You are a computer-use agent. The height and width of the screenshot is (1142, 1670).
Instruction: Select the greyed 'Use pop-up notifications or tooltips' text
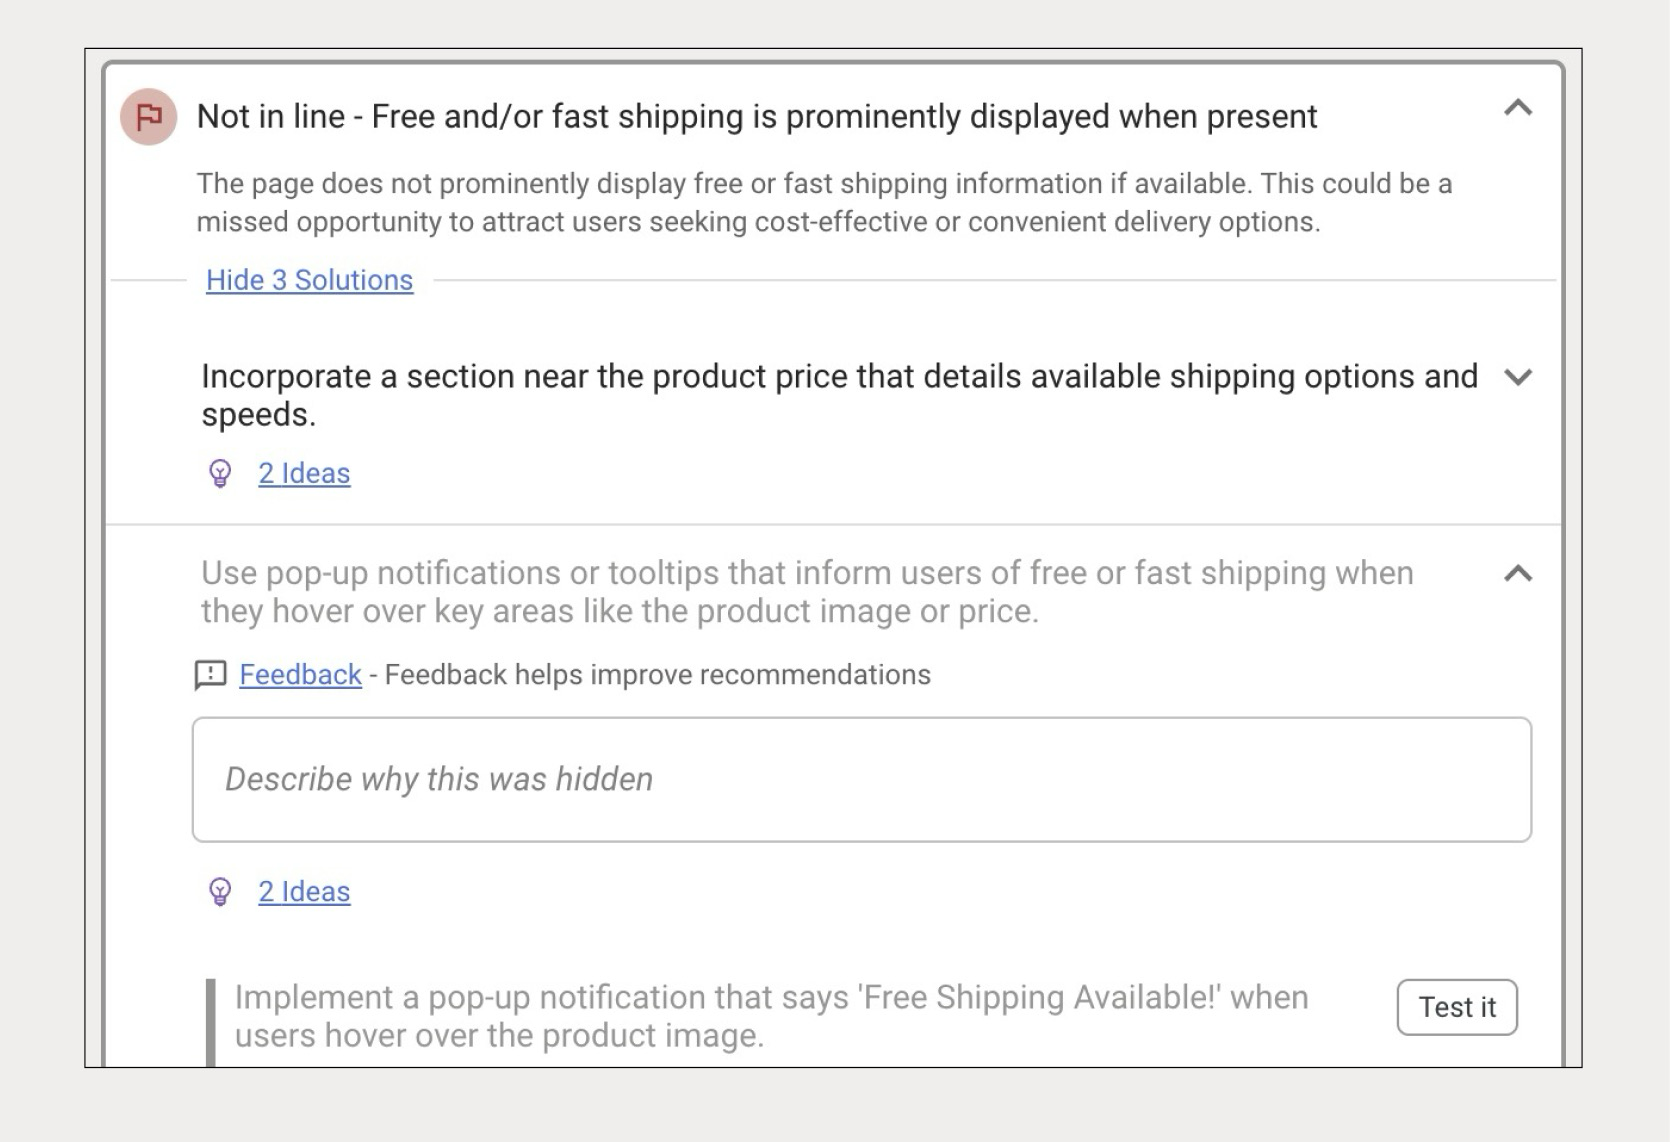807,592
